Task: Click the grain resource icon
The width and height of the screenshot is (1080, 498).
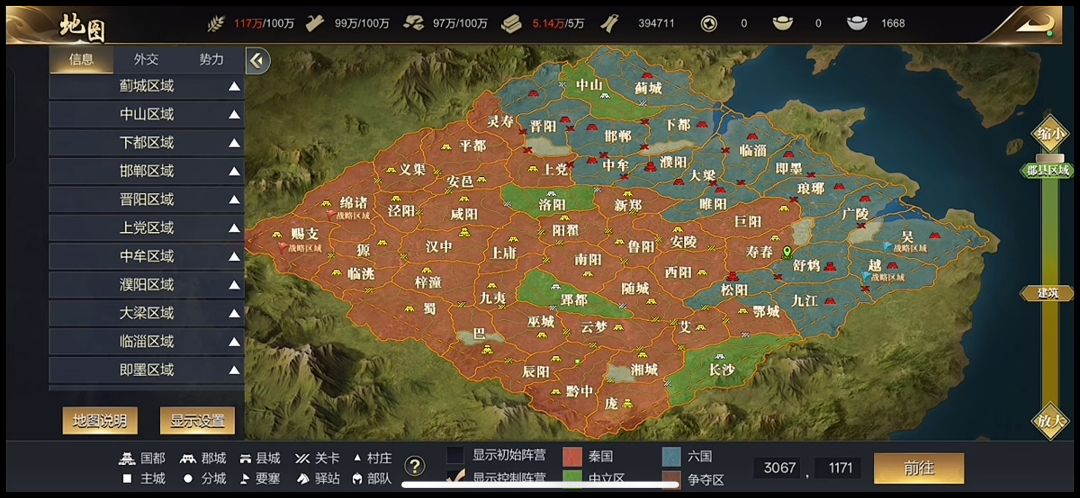Action: point(216,23)
